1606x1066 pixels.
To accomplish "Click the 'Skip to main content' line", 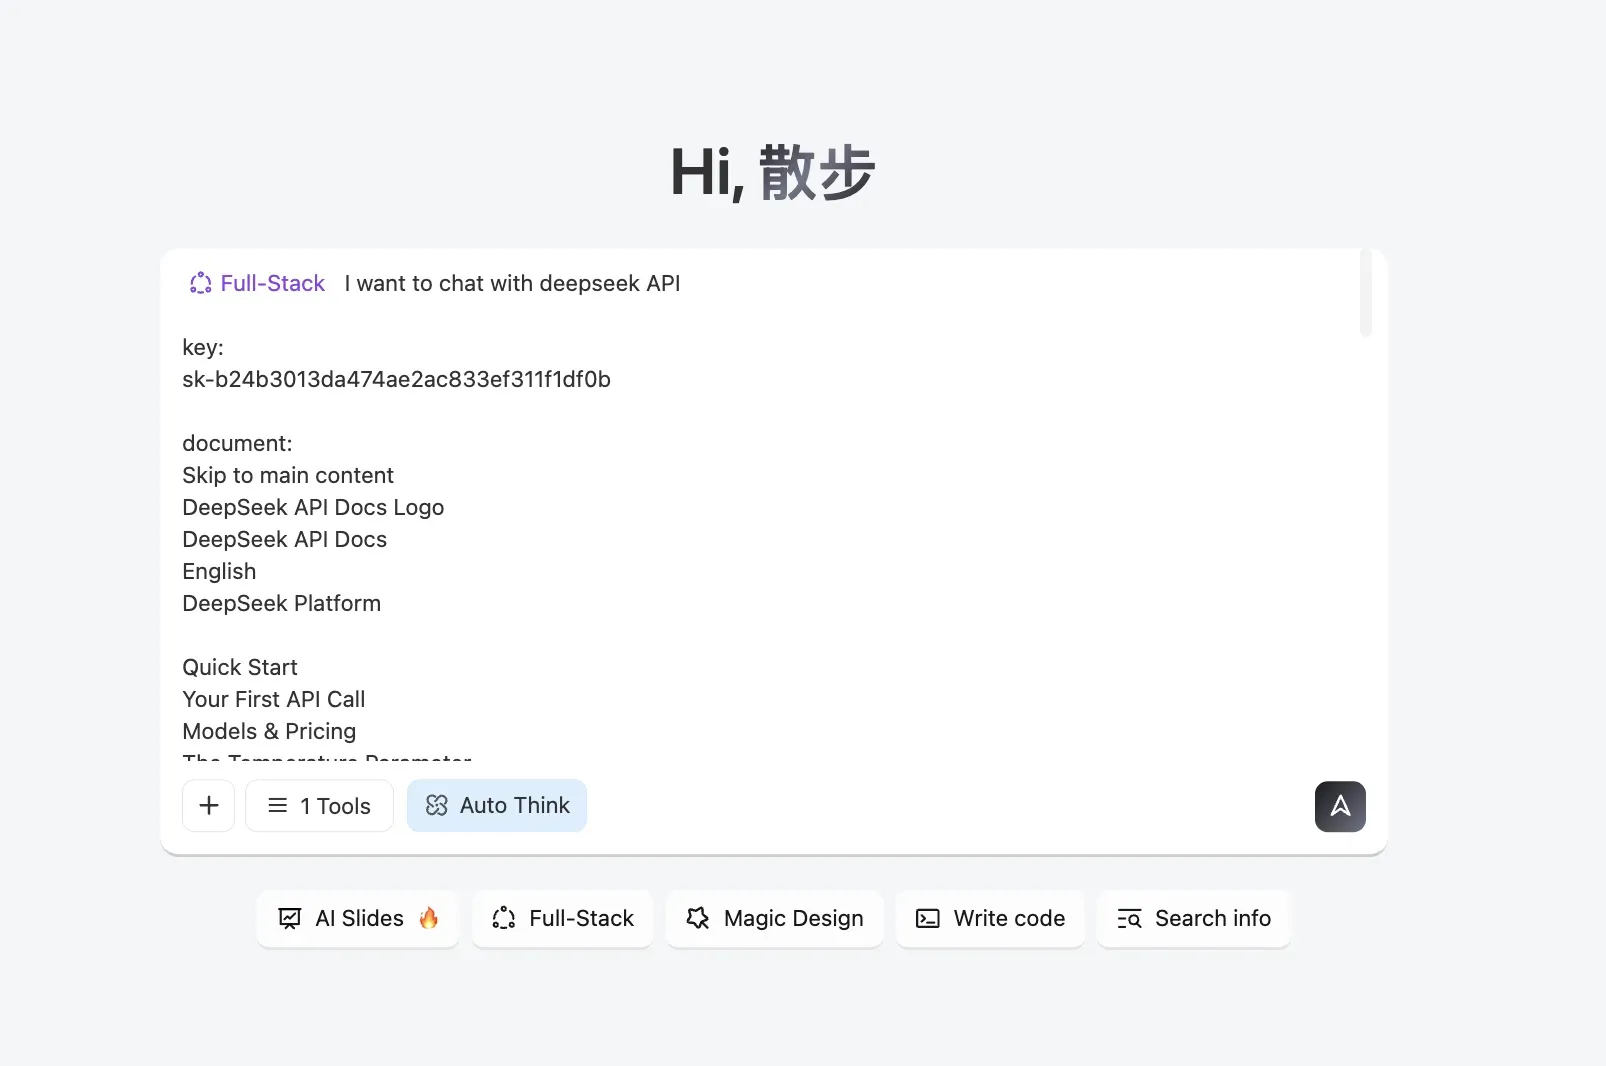I will [x=288, y=476].
